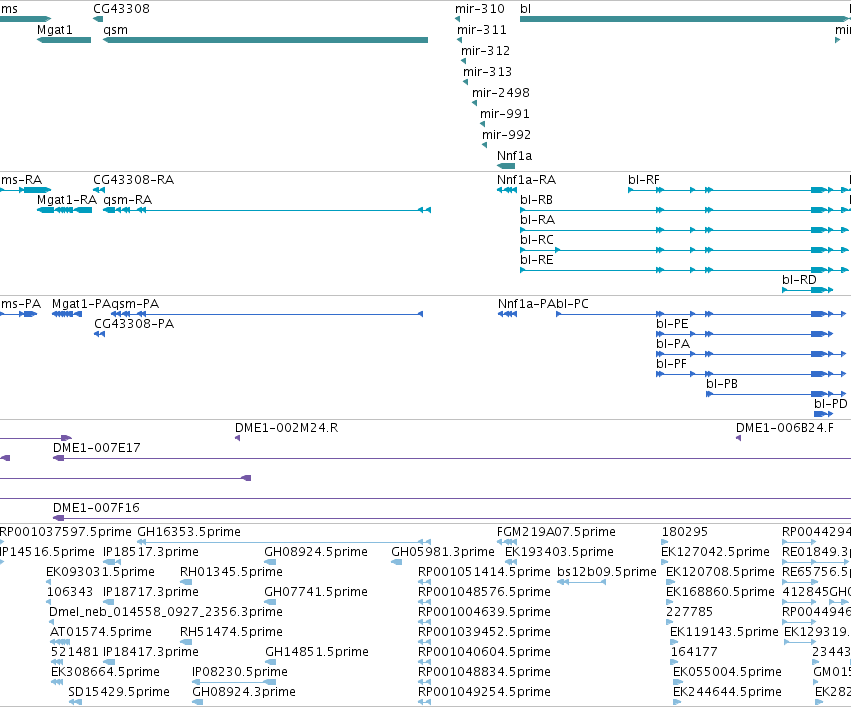Click the bl-RF transcript label

(644, 180)
